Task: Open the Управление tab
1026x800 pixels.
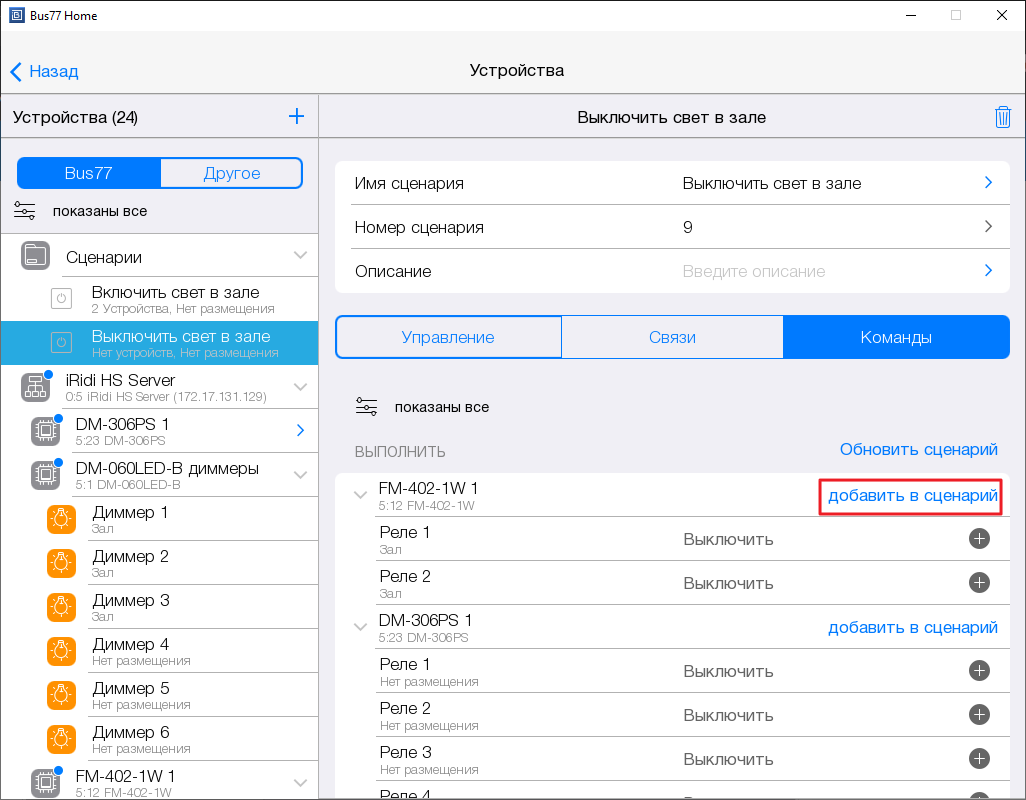Action: 448,337
